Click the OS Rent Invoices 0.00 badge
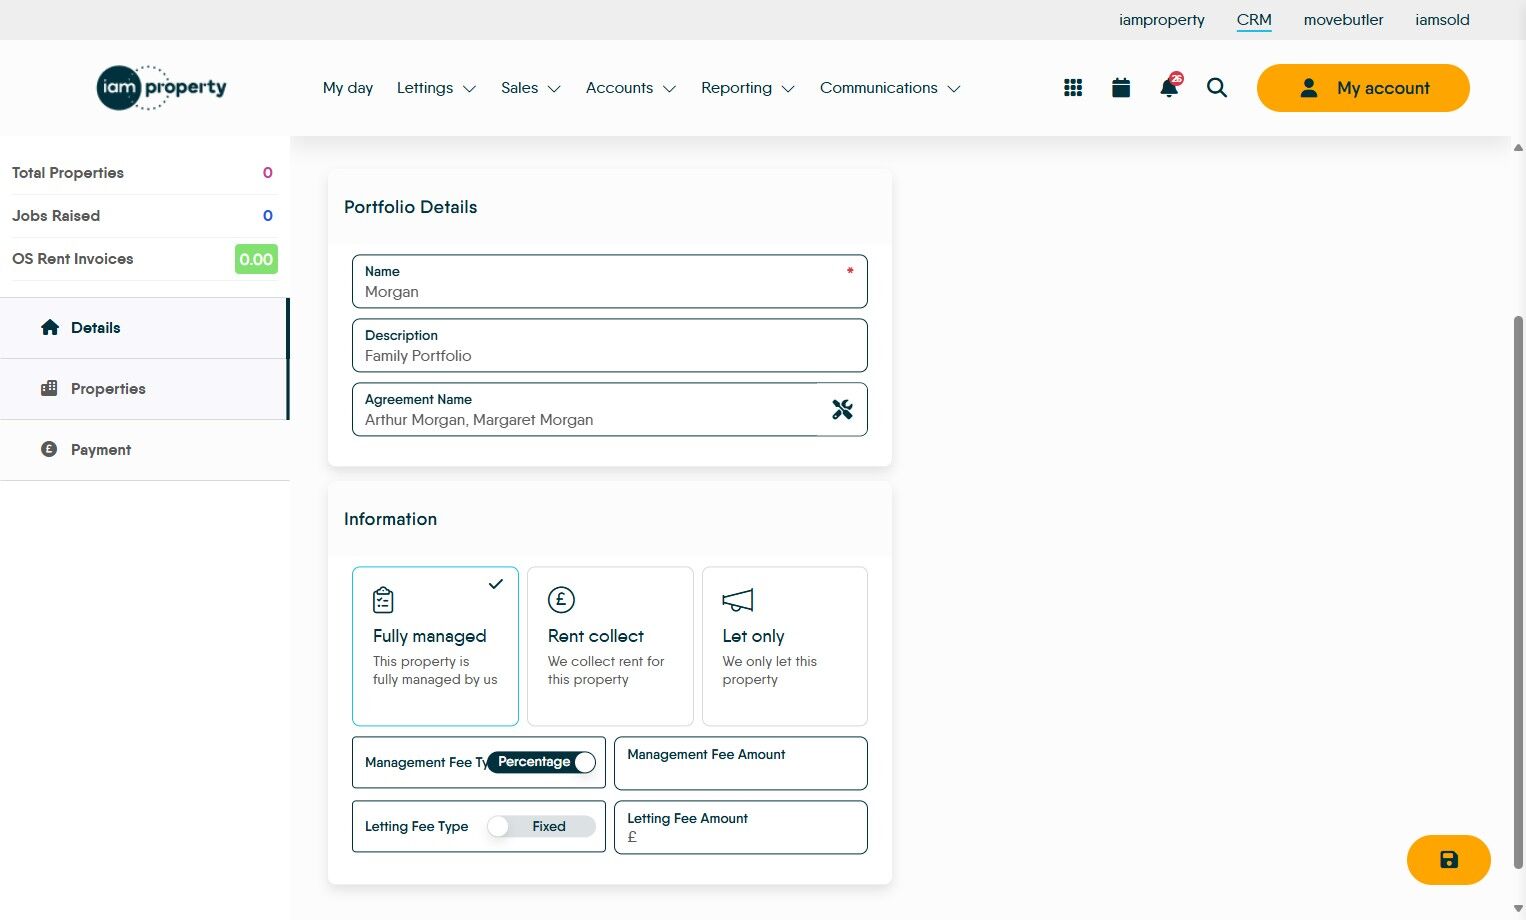Screen dimensions: 1526x920 256,259
